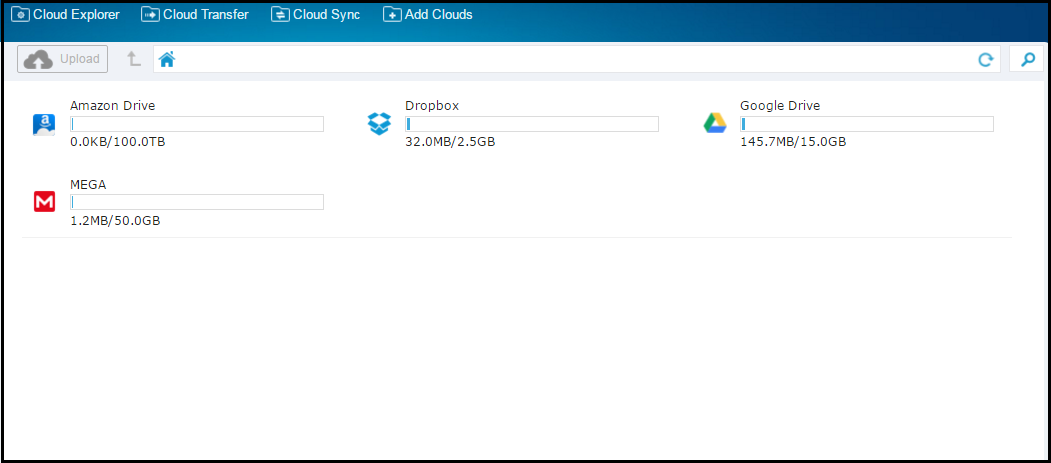The width and height of the screenshot is (1051, 463).
Task: Click the home icon in the path bar
Action: pyautogui.click(x=167, y=60)
